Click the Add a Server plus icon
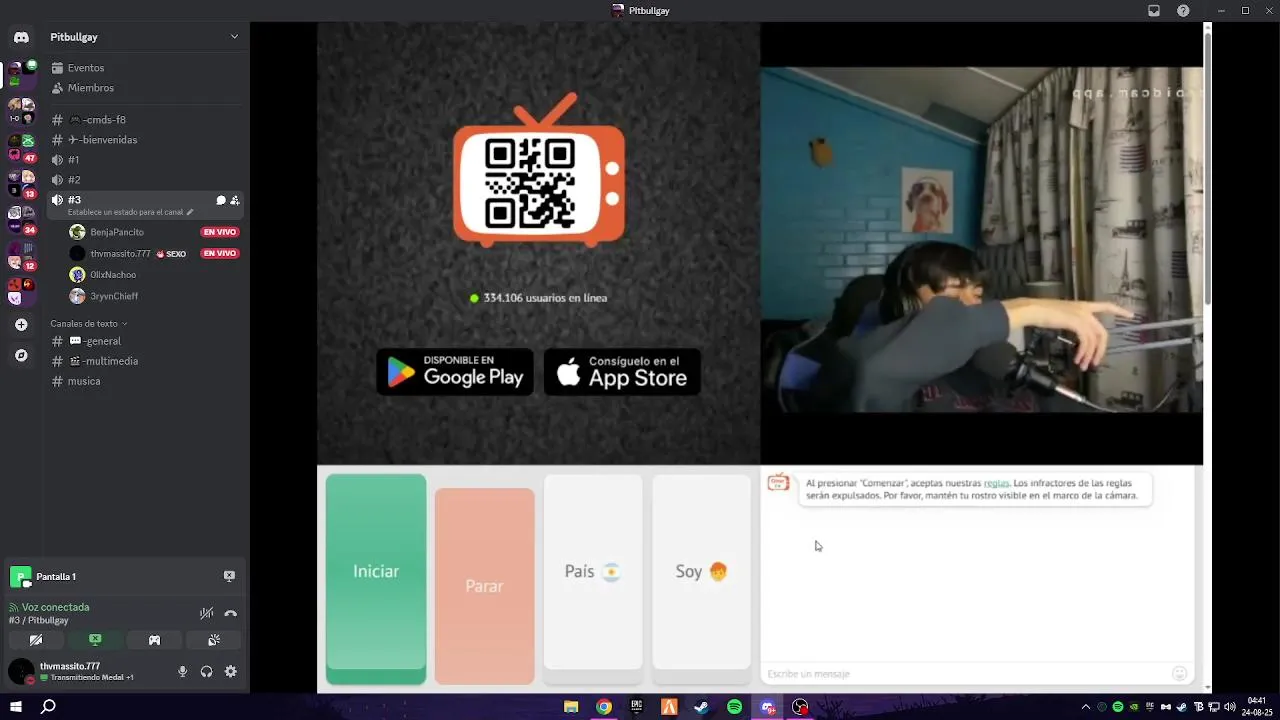The height and width of the screenshot is (720, 1280). coord(21,325)
